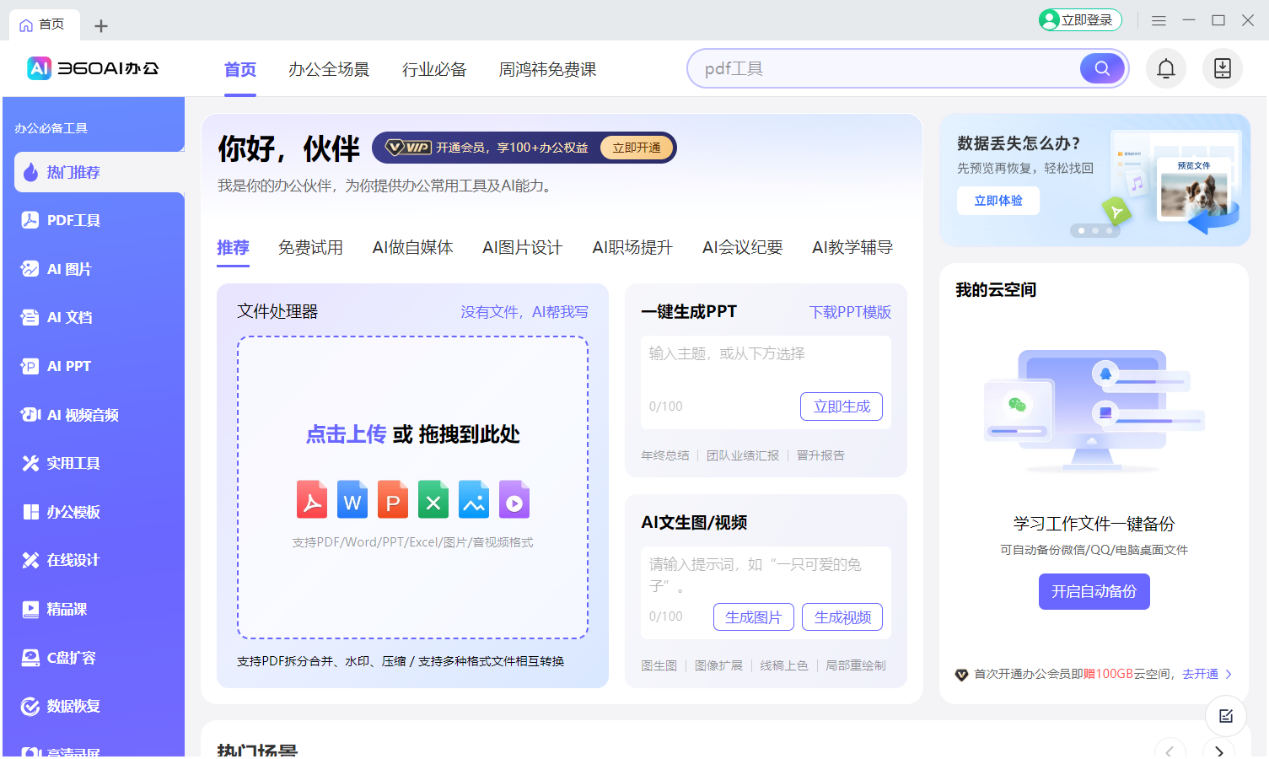1269x759 pixels.
Task: Click the 立即生成 PPT button
Action: click(841, 407)
